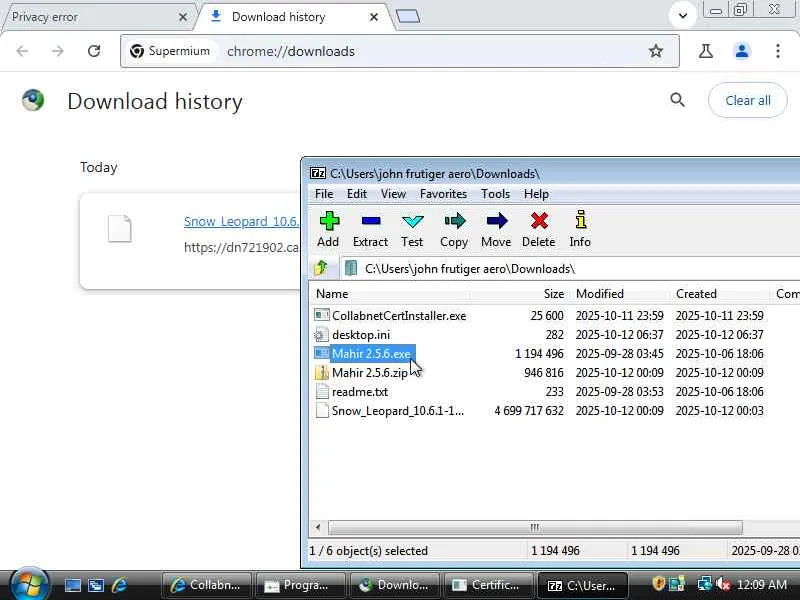This screenshot has height=600, width=800.
Task: Open the File menu in 7-Zip
Action: coord(324,194)
